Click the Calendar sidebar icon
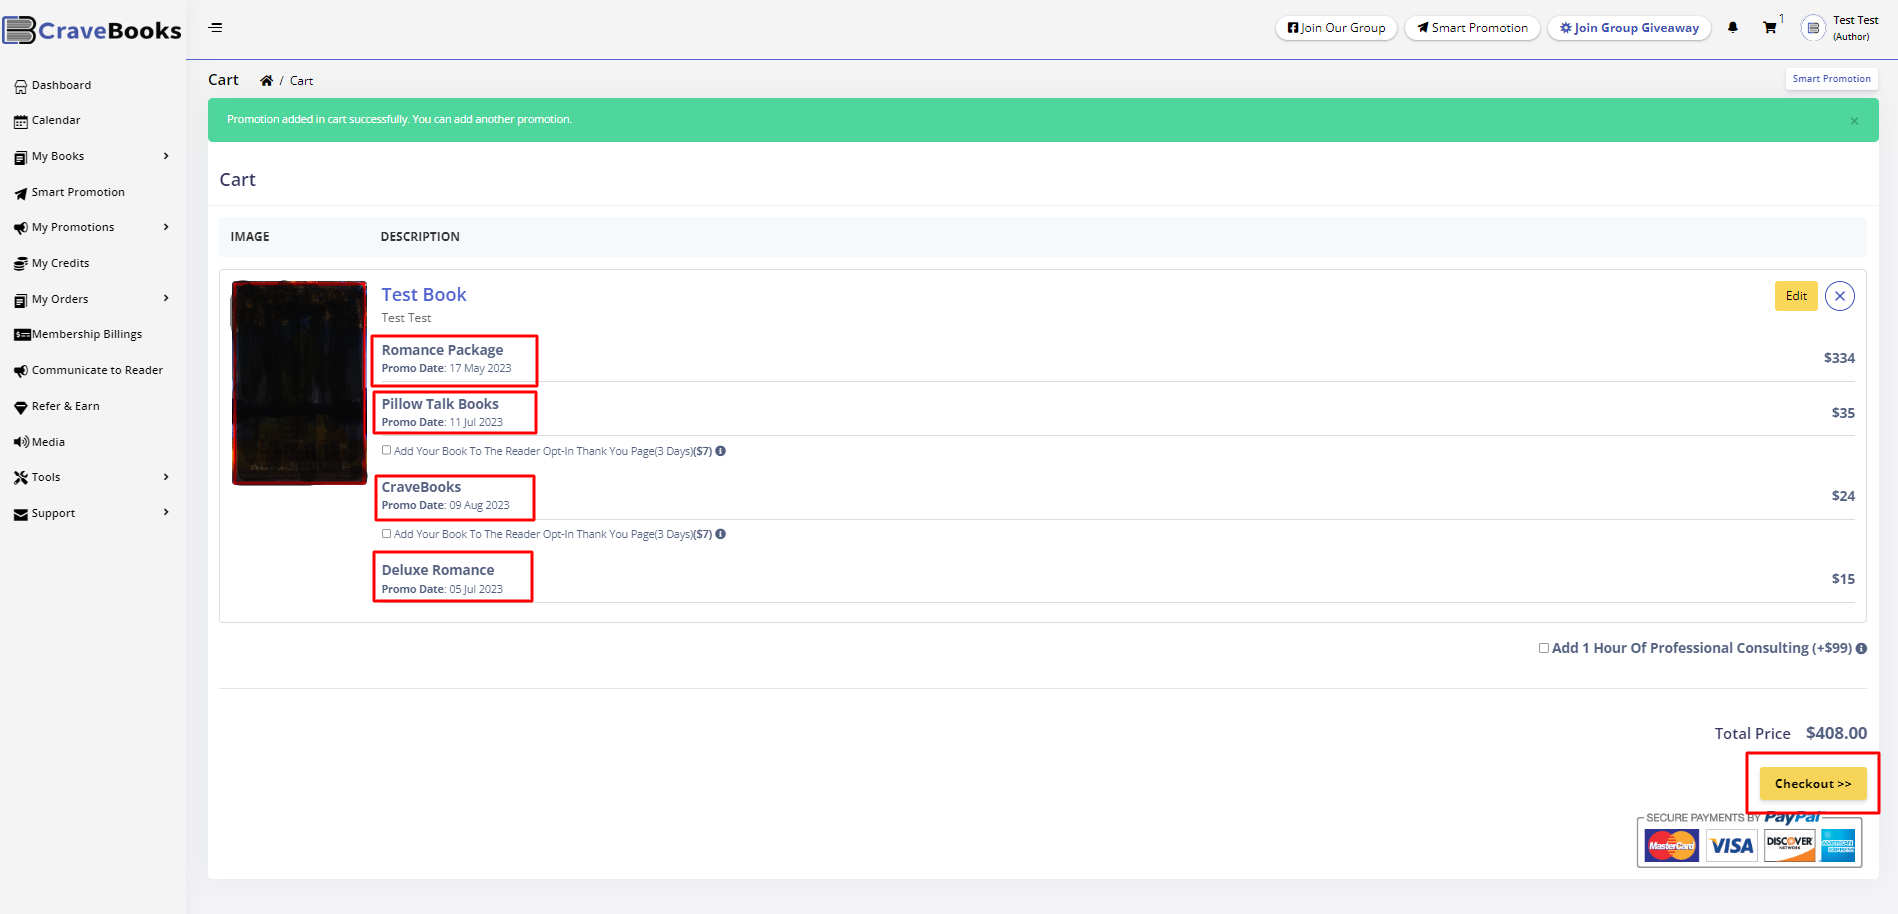This screenshot has width=1898, height=914. [x=21, y=122]
